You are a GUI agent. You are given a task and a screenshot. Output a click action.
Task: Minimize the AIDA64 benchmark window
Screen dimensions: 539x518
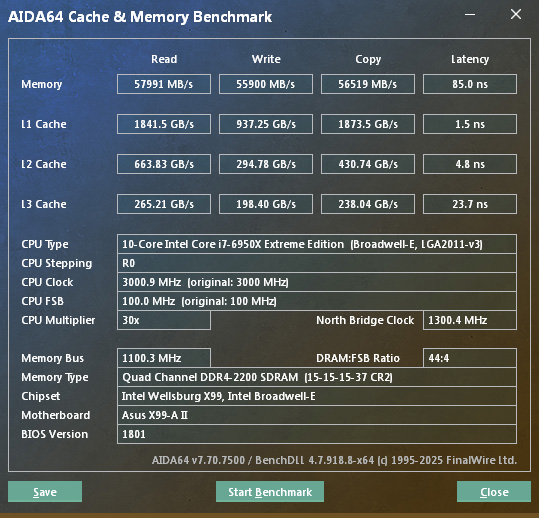pyautogui.click(x=470, y=14)
